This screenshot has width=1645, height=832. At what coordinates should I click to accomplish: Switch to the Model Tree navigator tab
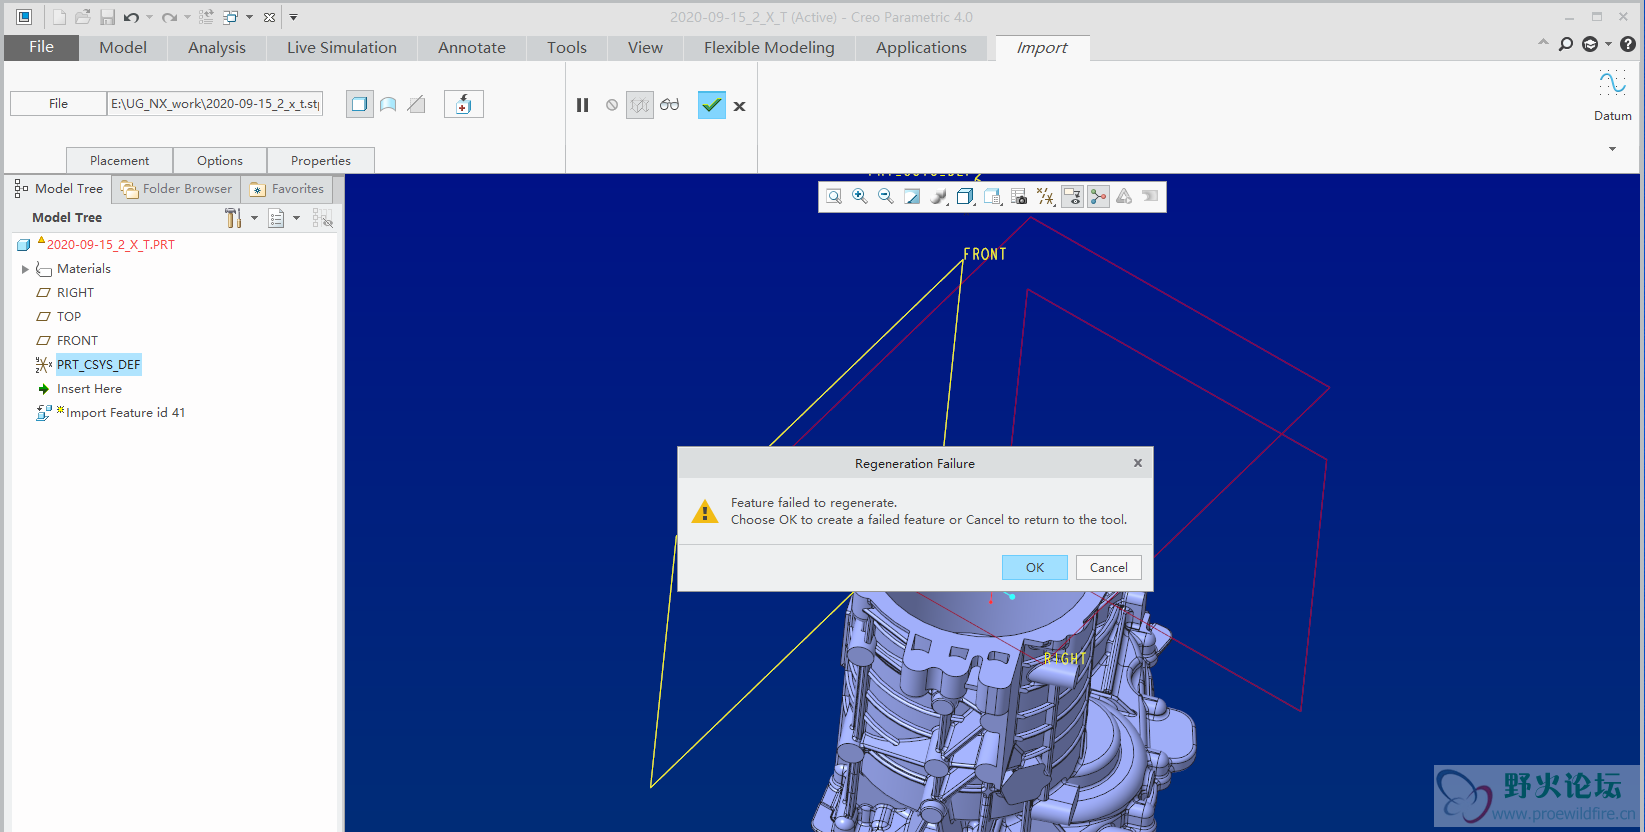(59, 189)
